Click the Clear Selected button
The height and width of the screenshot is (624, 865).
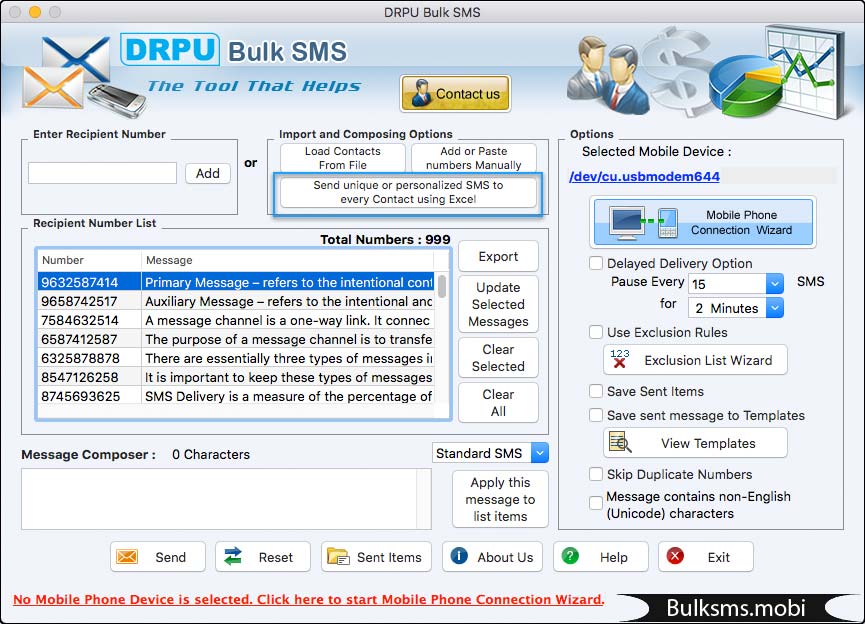click(x=498, y=358)
